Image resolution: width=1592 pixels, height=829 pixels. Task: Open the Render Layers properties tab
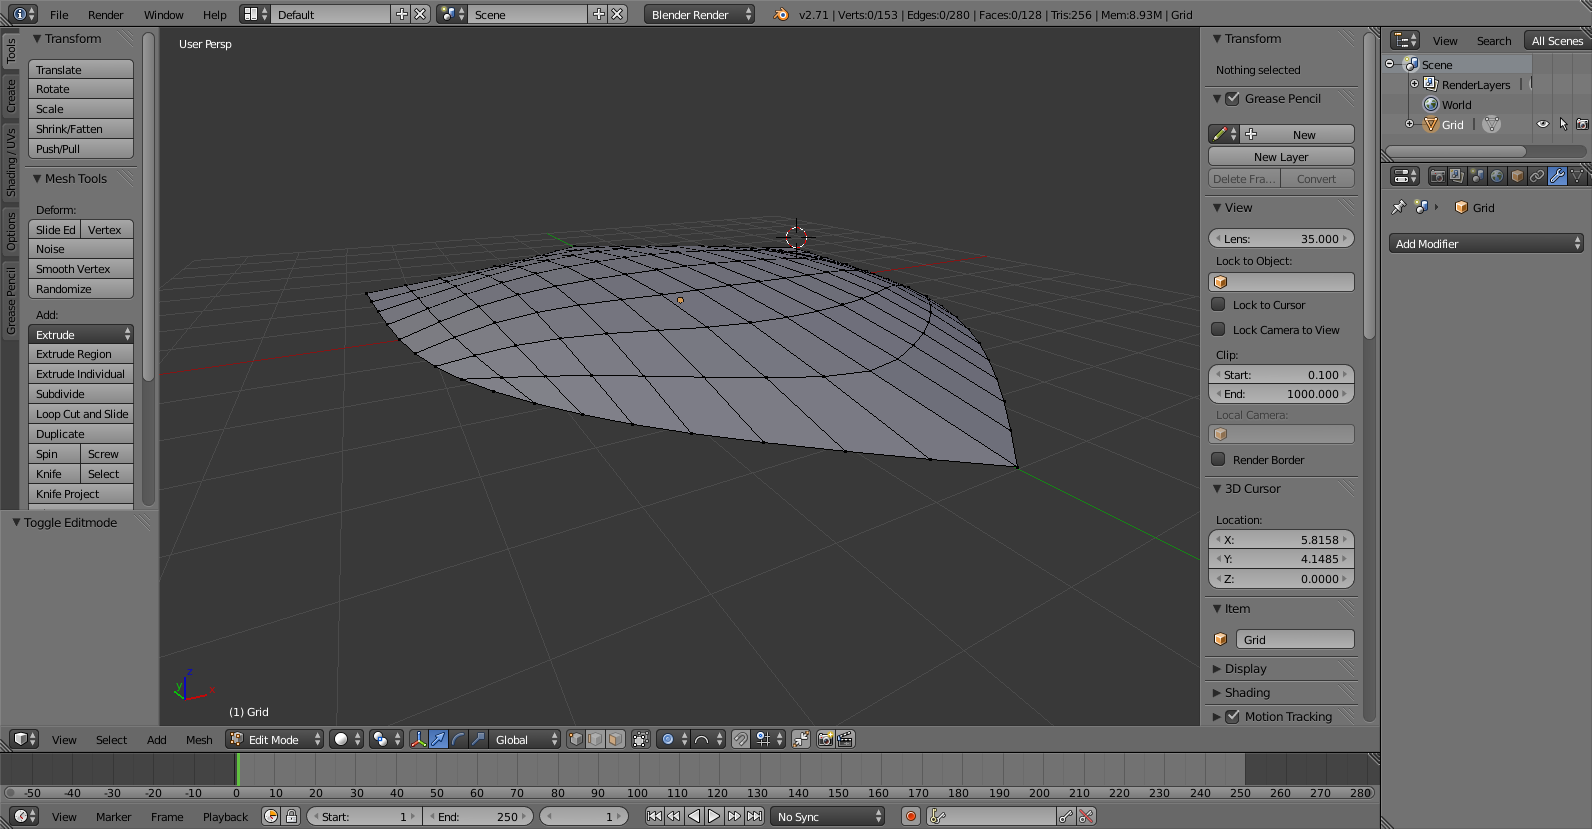[x=1457, y=176]
